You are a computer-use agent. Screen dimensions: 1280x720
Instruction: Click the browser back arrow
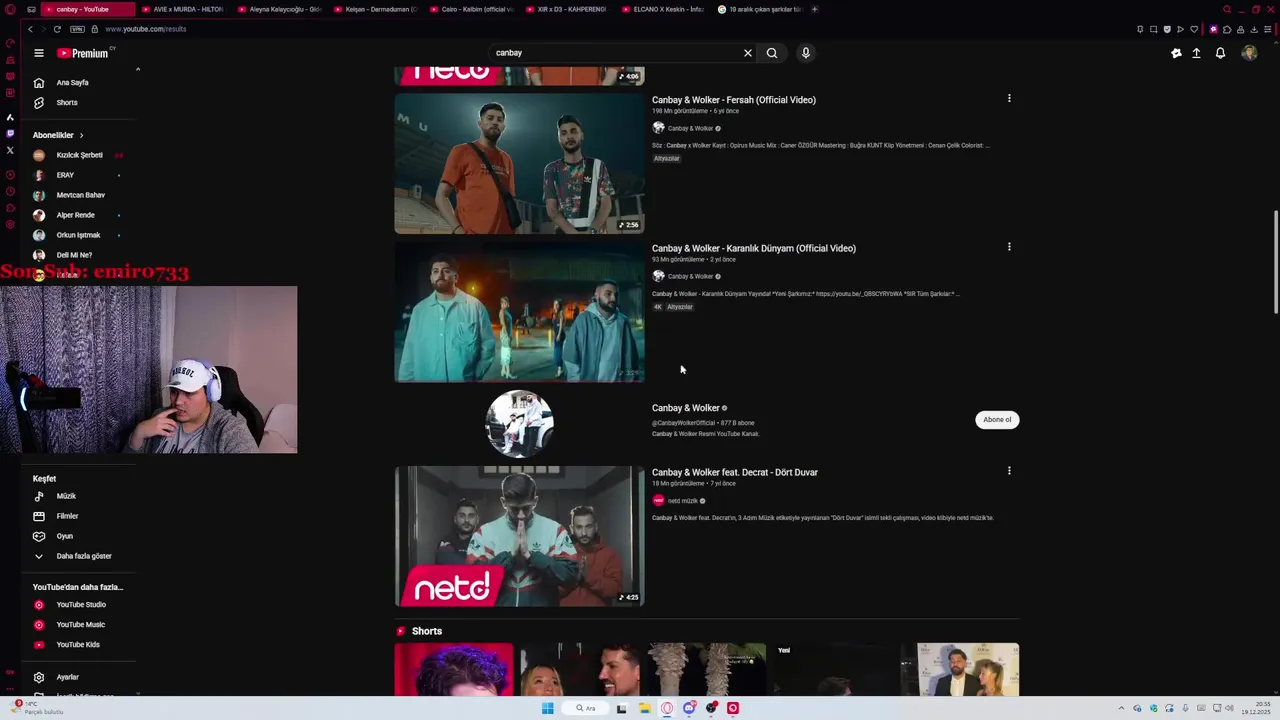(30, 29)
